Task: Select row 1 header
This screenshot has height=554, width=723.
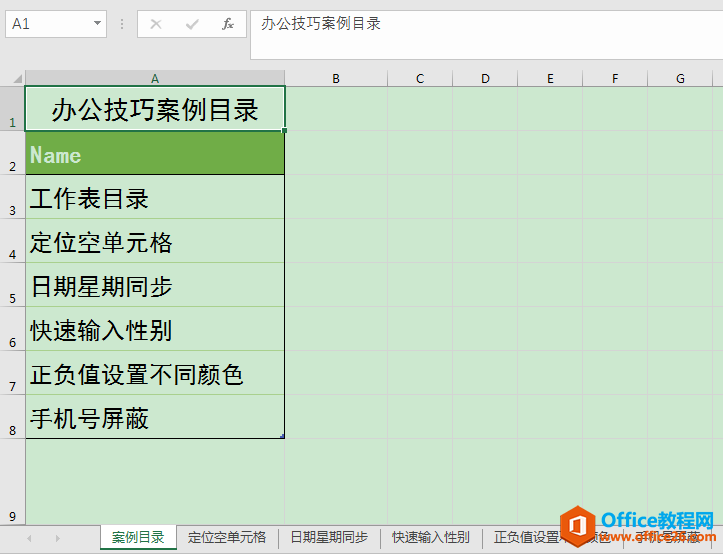Action: point(12,109)
